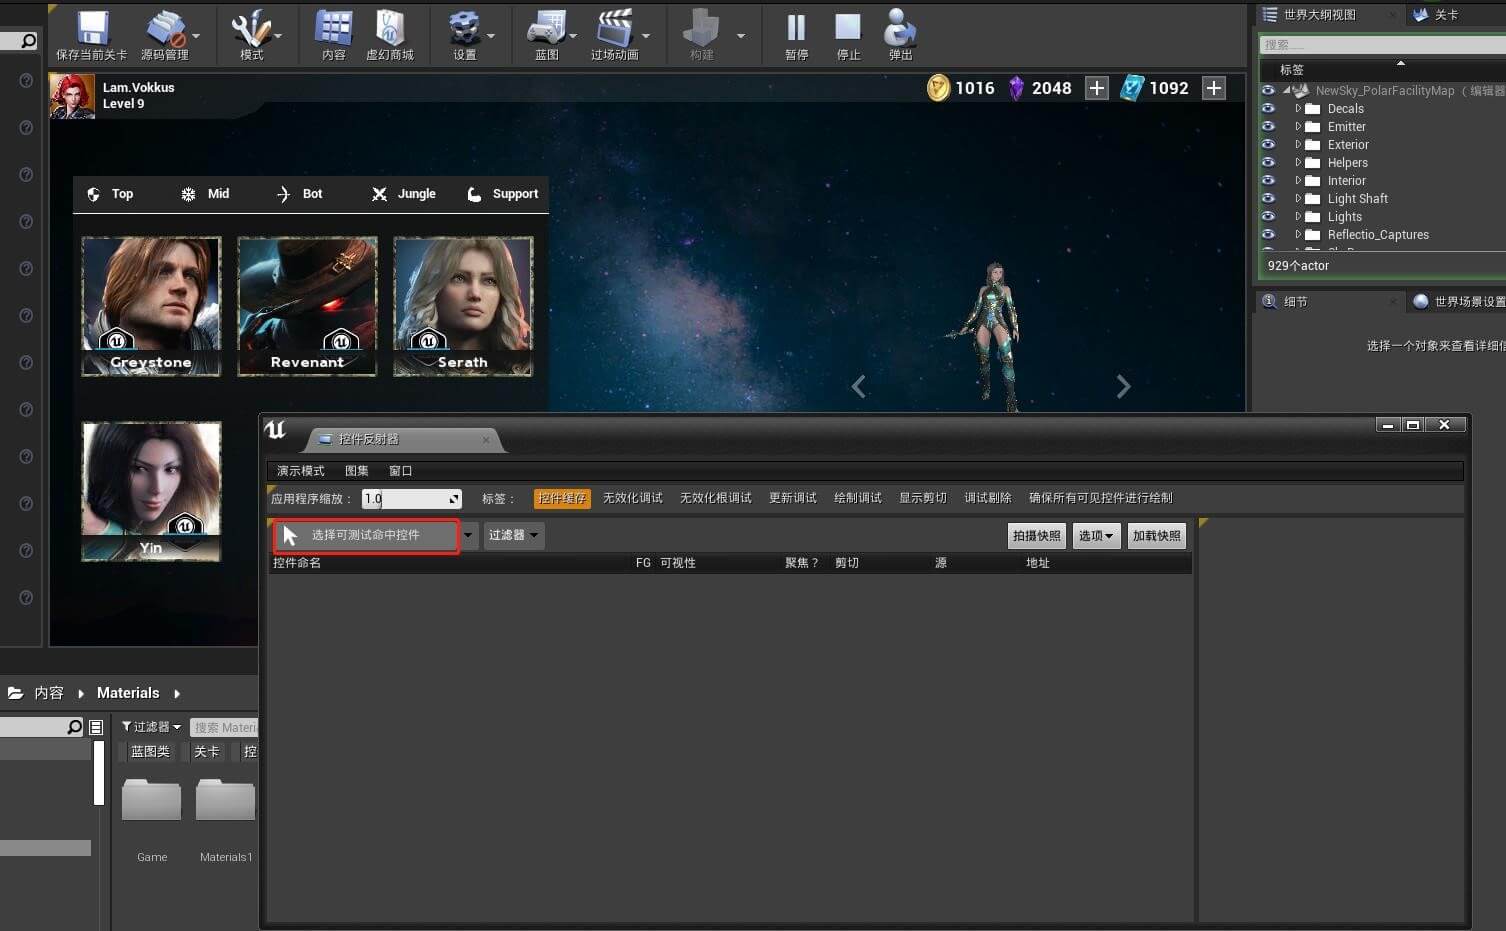Toggle visibility of Helpers folder

[1268, 162]
